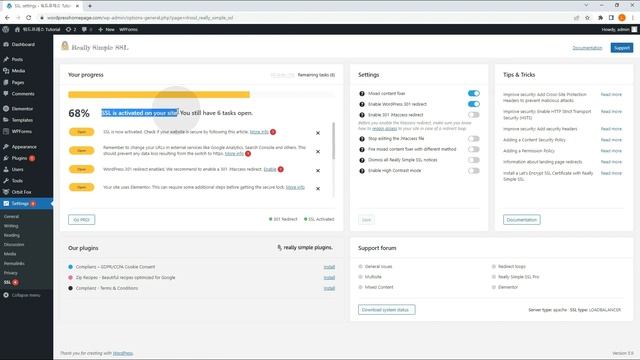
Task: Dismiss the 'Remember to change your URLs' task
Action: (x=318, y=152)
